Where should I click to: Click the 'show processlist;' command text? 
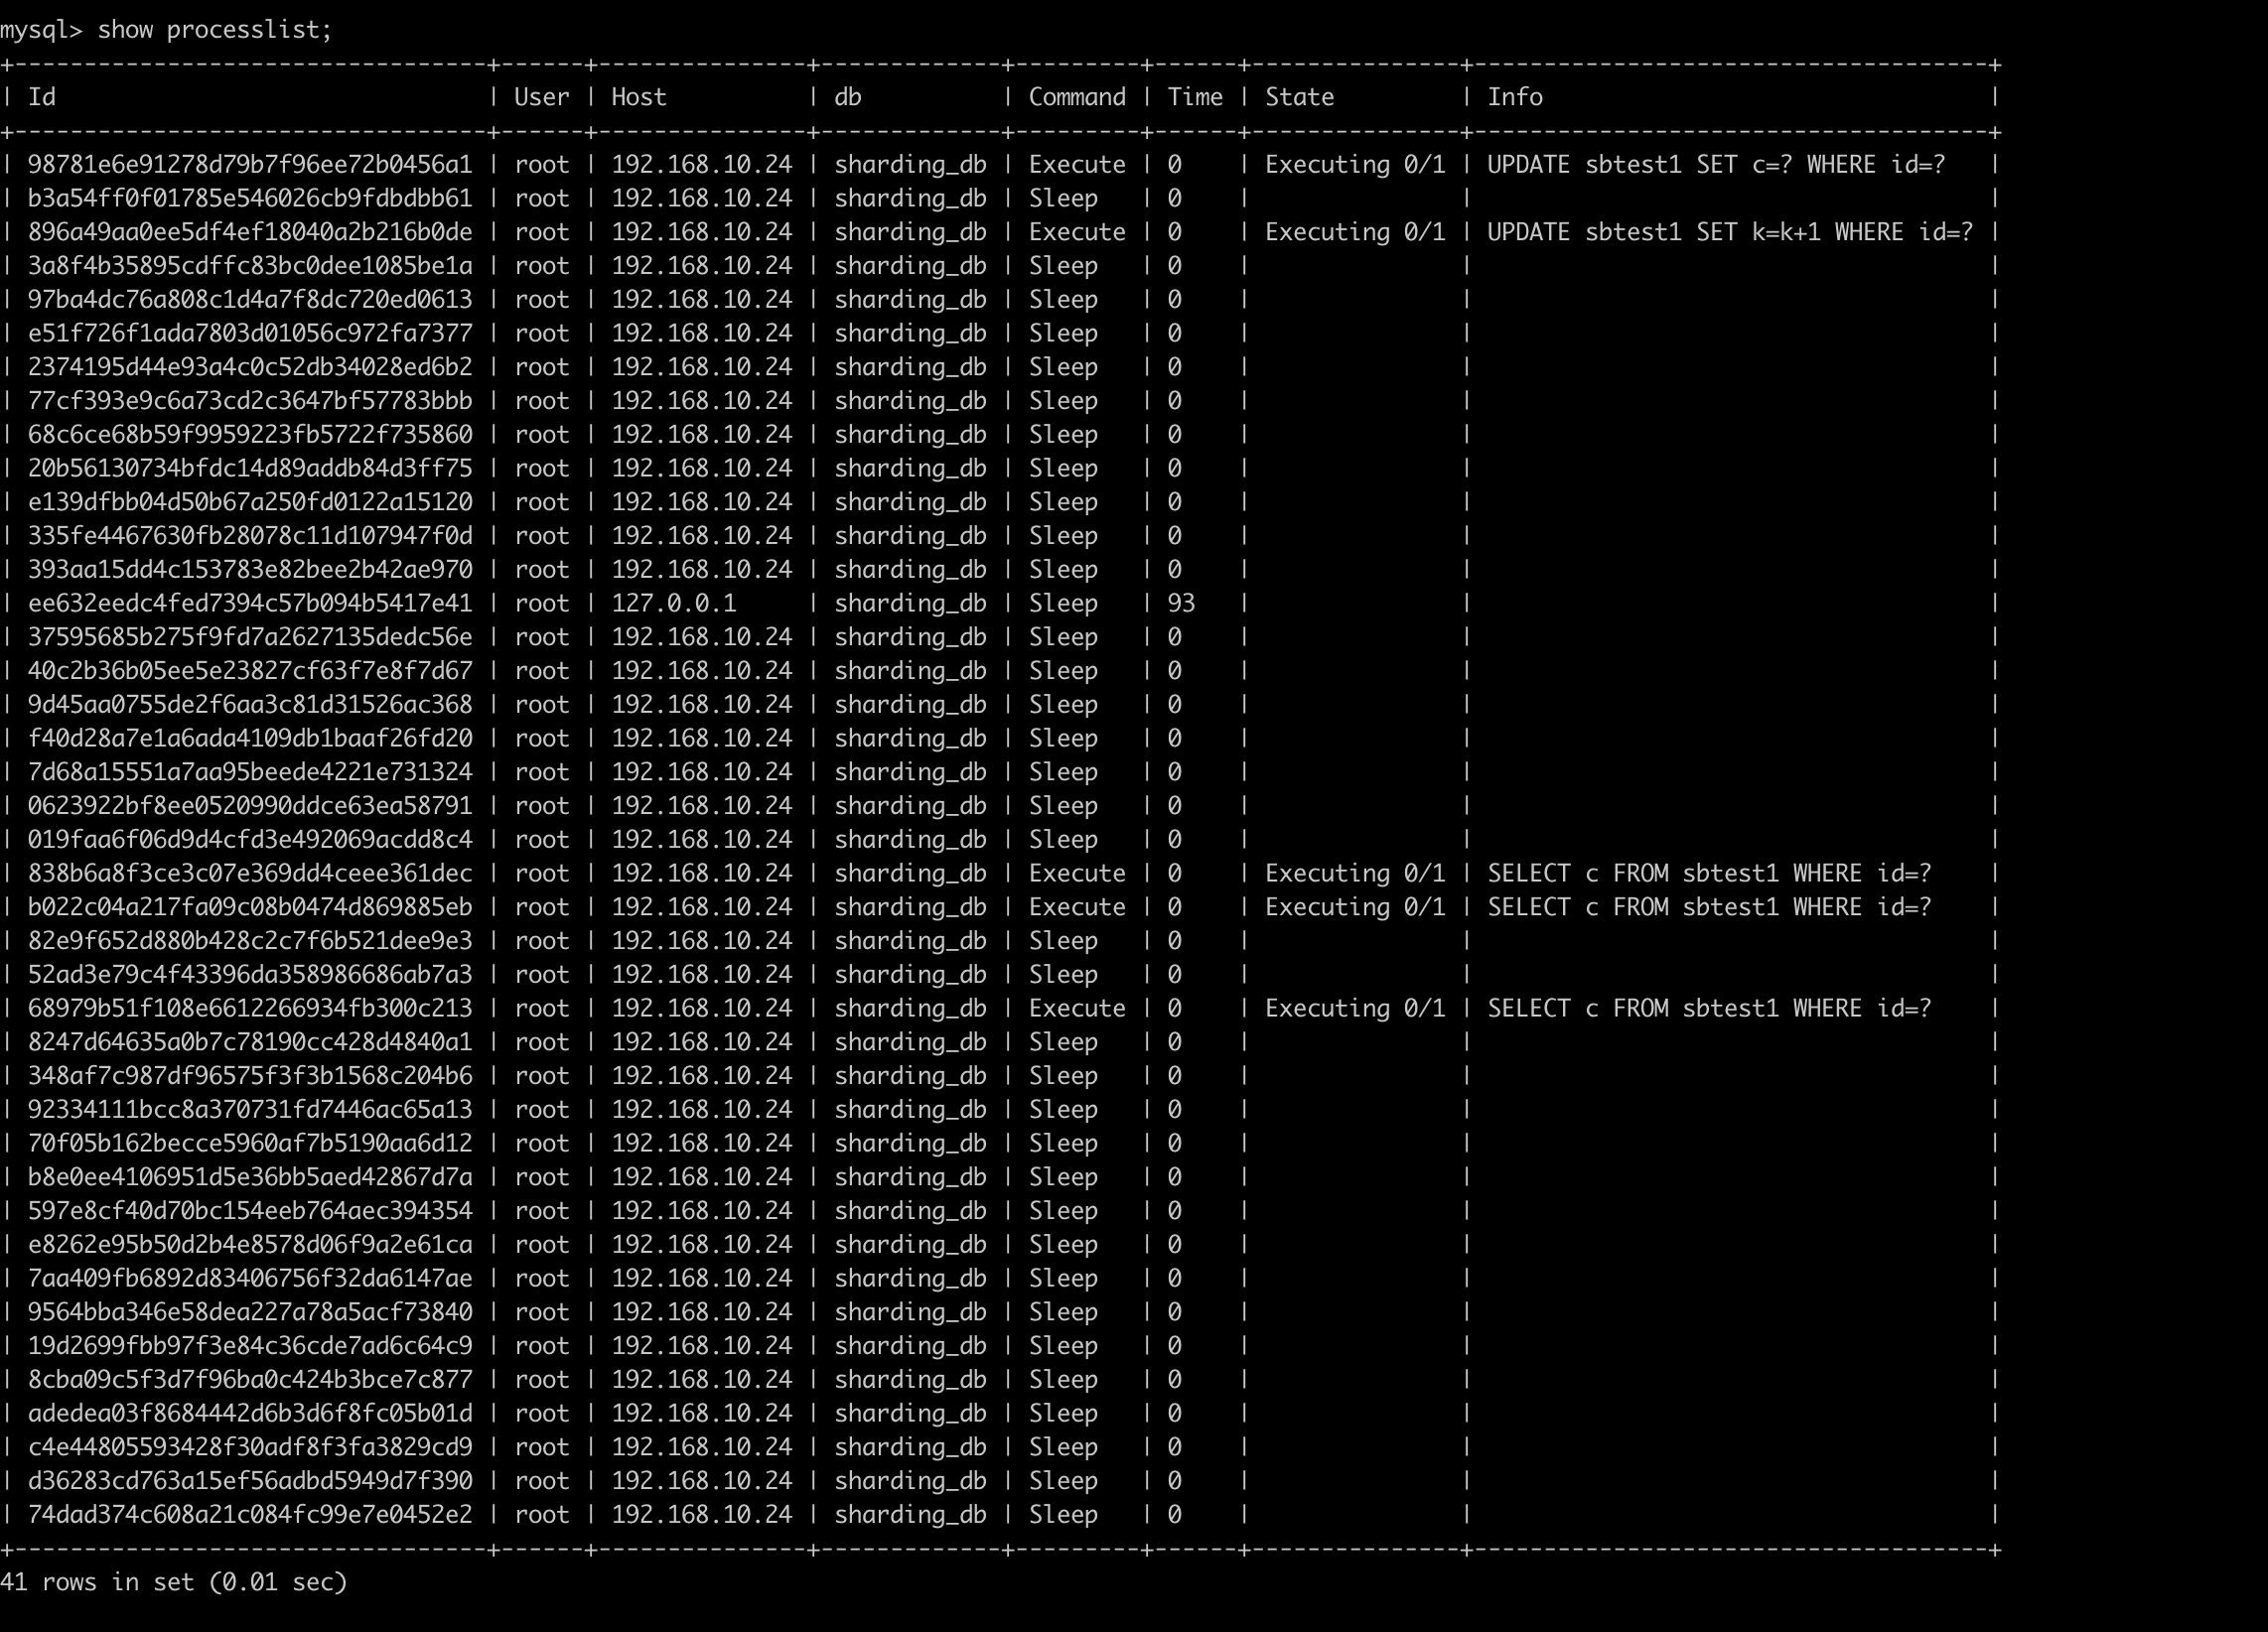pos(214,30)
